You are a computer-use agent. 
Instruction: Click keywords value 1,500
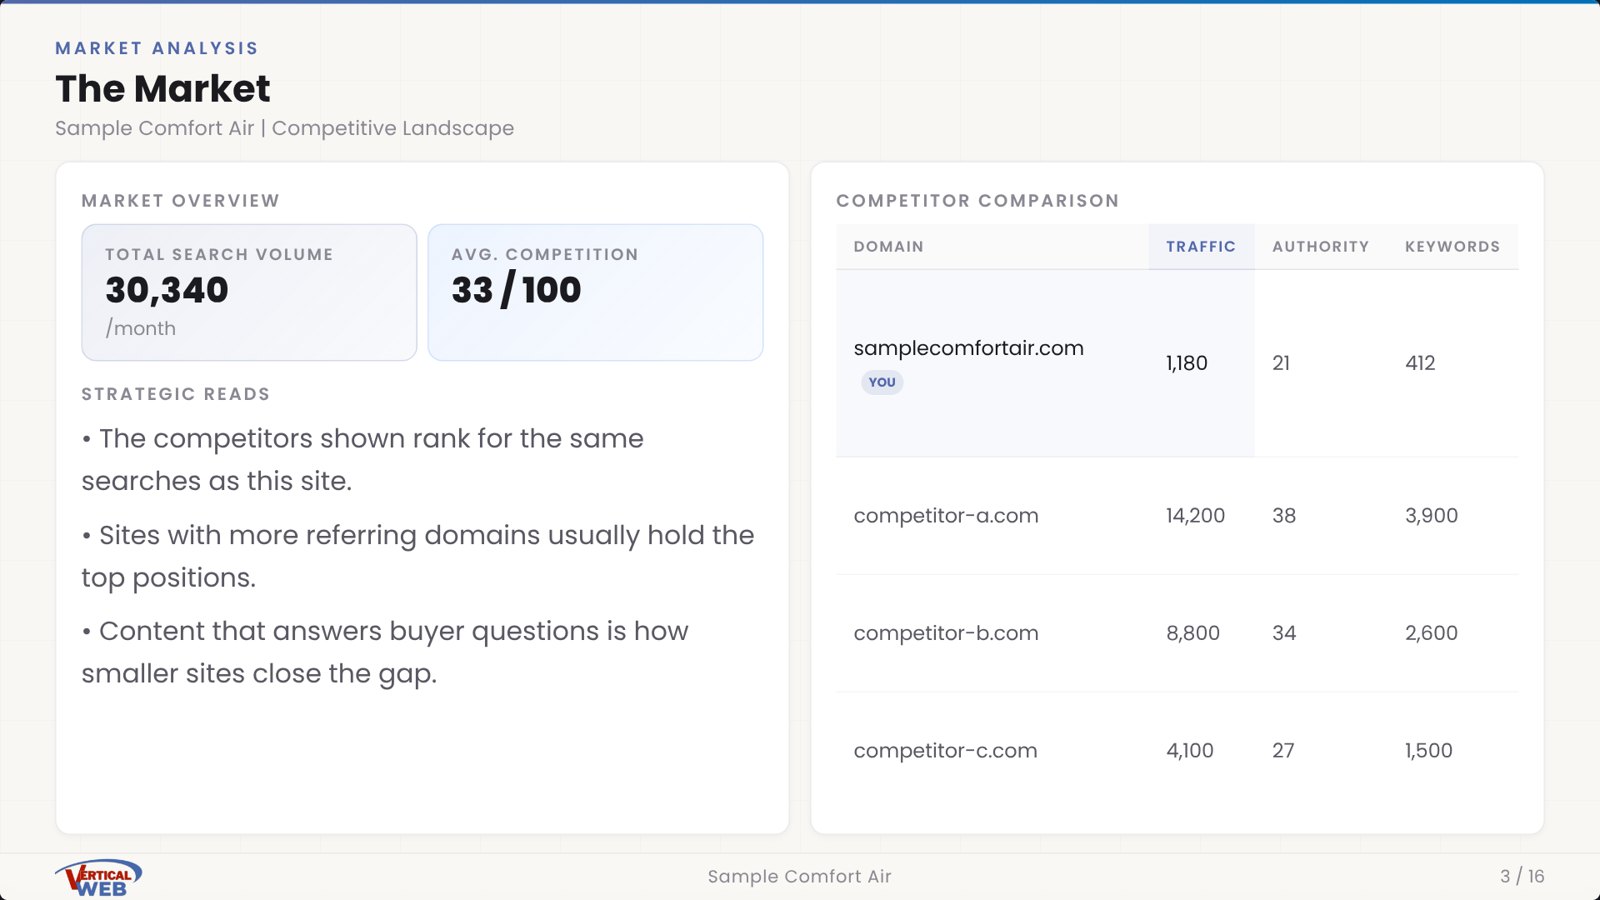click(x=1429, y=751)
